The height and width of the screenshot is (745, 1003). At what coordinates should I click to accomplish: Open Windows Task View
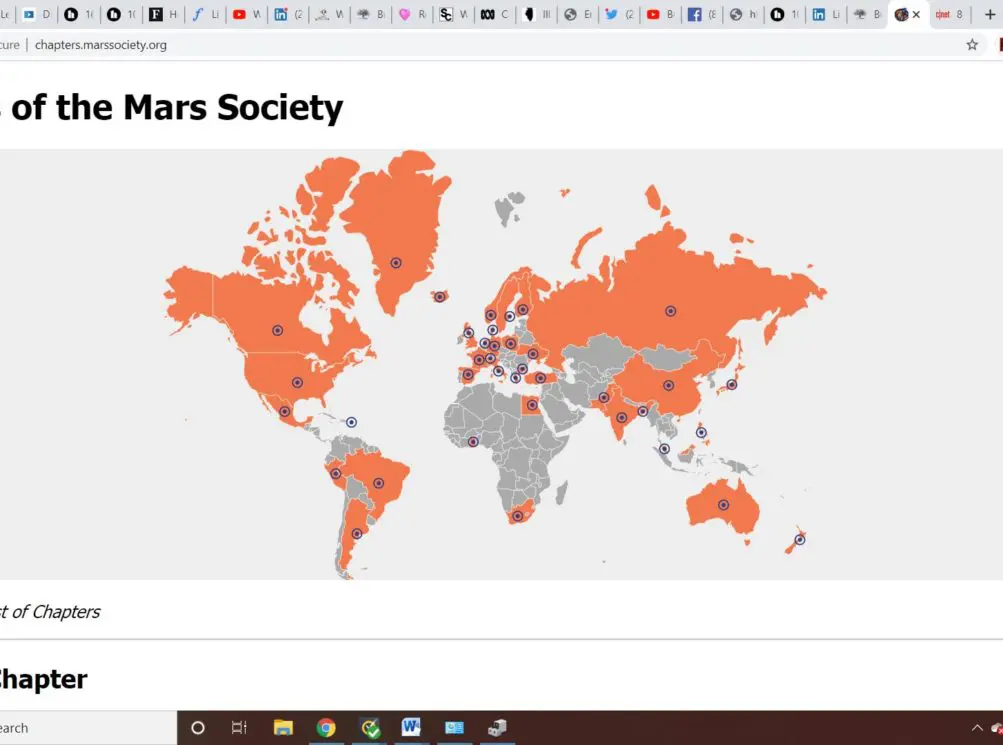(x=239, y=728)
